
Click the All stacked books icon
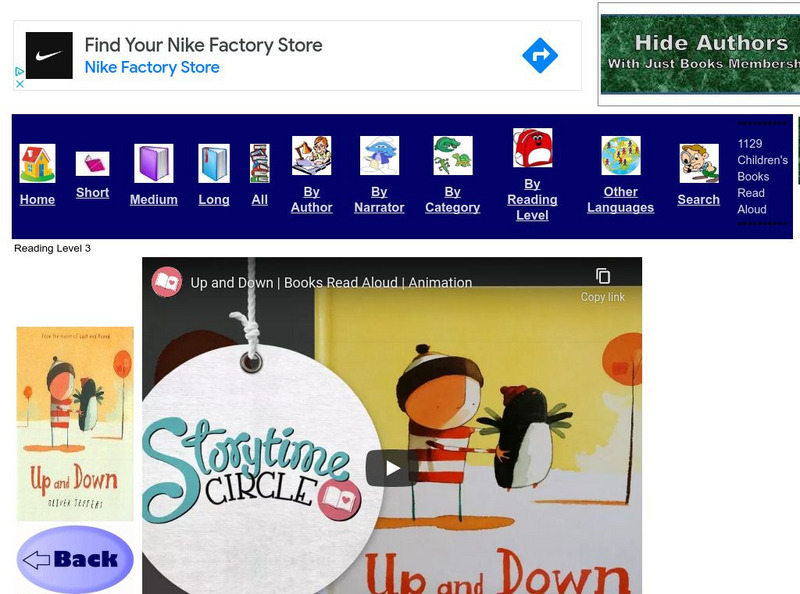[x=260, y=164]
